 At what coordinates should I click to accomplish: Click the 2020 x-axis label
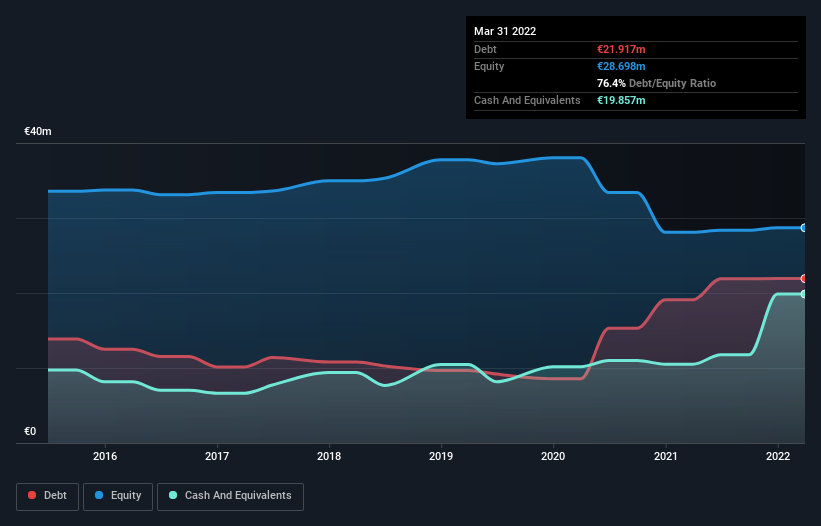click(x=553, y=457)
